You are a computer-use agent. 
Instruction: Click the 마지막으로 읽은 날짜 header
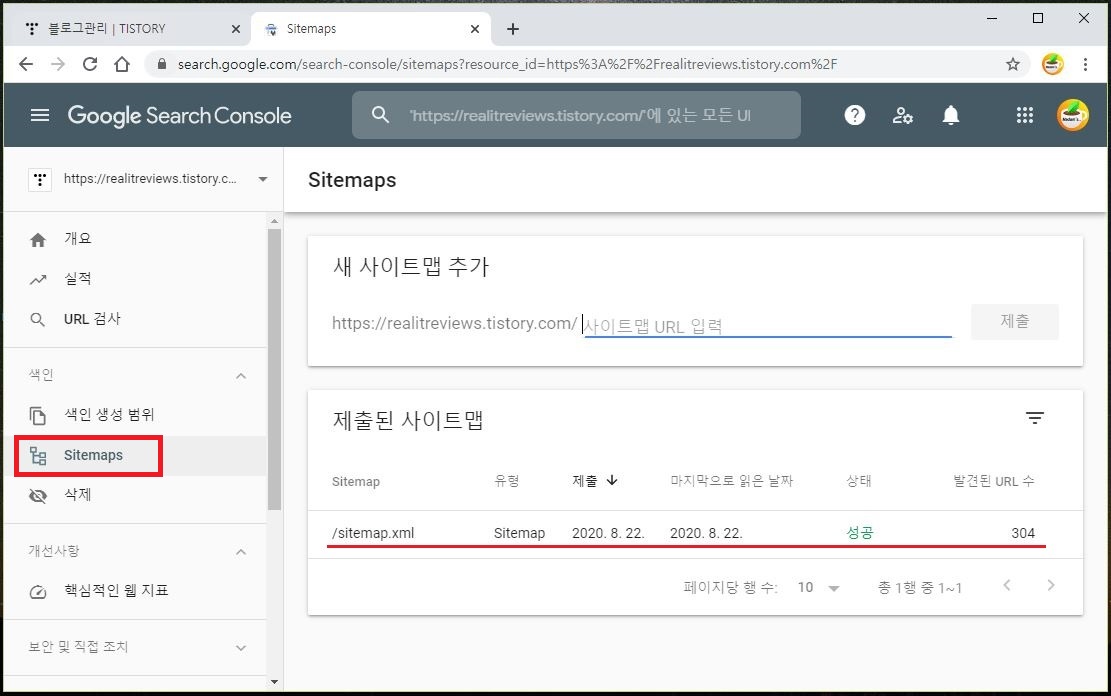(731, 481)
